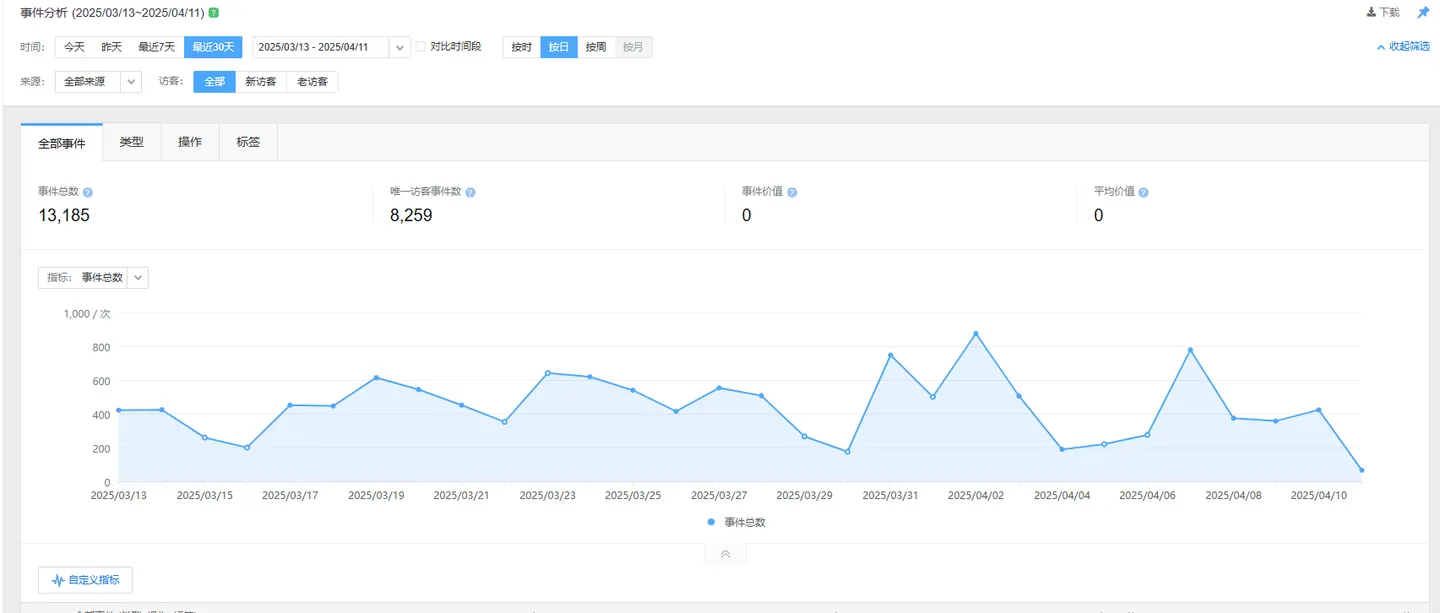
Task: Switch to the 标签 tab
Action: [x=248, y=142]
